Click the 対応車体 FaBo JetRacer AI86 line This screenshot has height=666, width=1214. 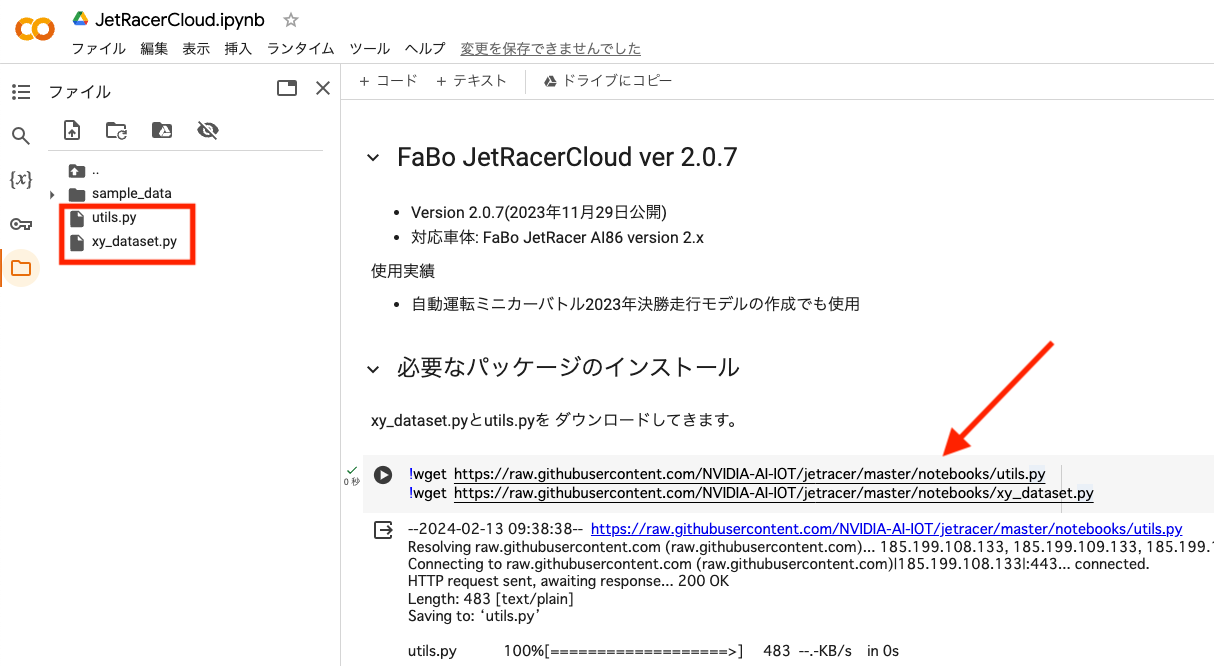click(558, 239)
